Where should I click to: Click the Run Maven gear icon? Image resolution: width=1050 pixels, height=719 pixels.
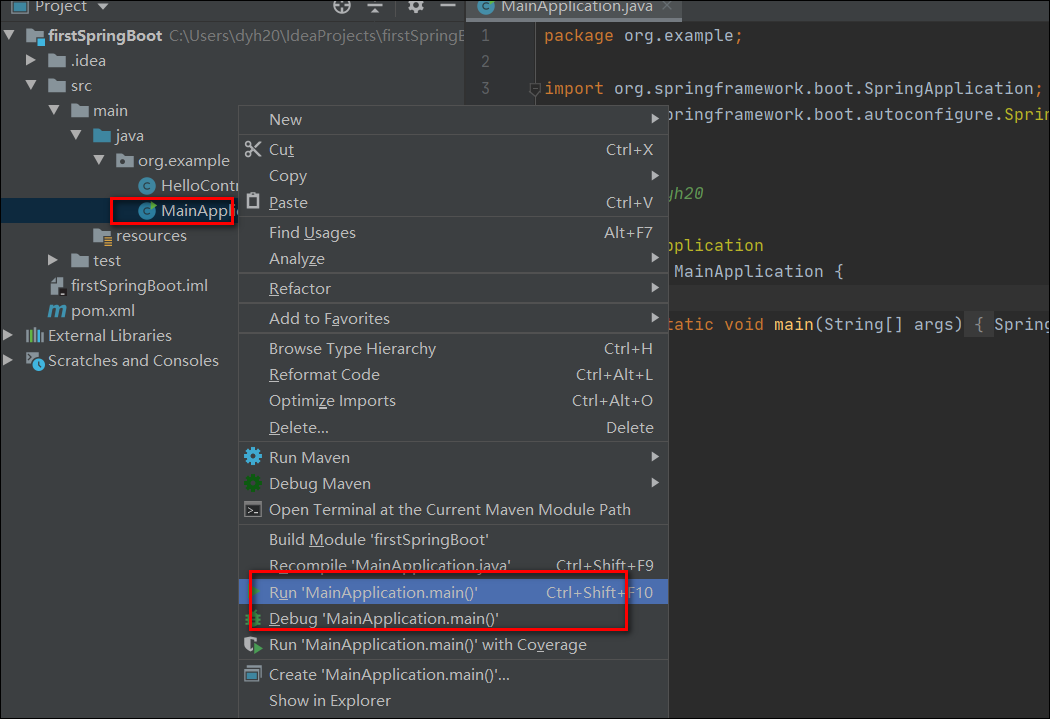(253, 457)
